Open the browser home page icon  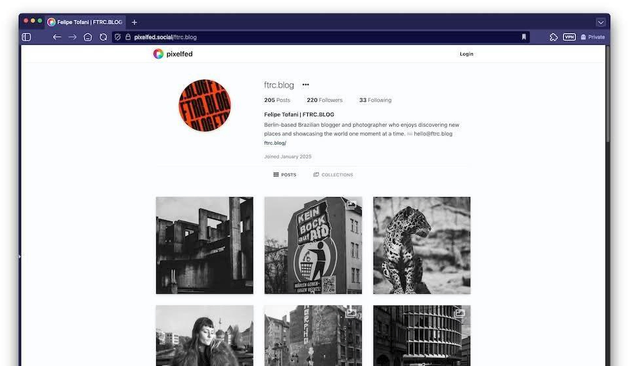pos(88,37)
